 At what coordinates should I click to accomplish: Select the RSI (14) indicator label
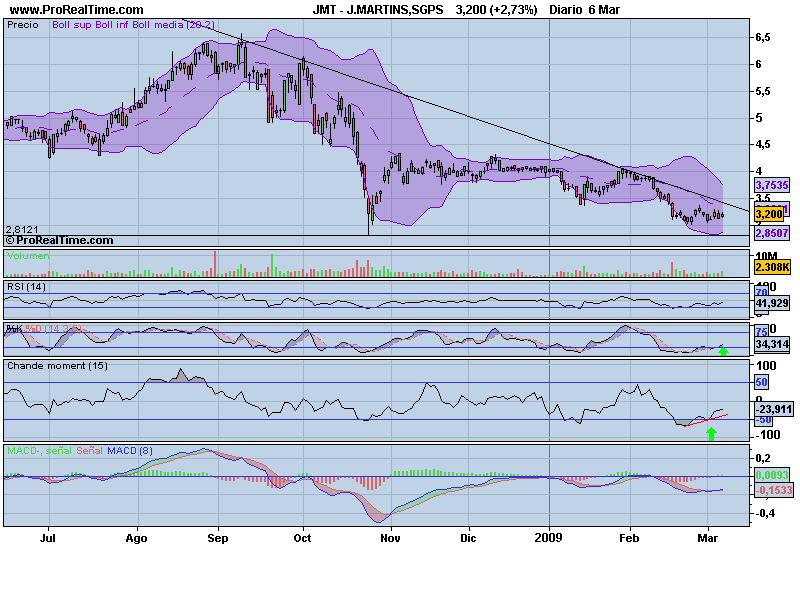pos(26,287)
